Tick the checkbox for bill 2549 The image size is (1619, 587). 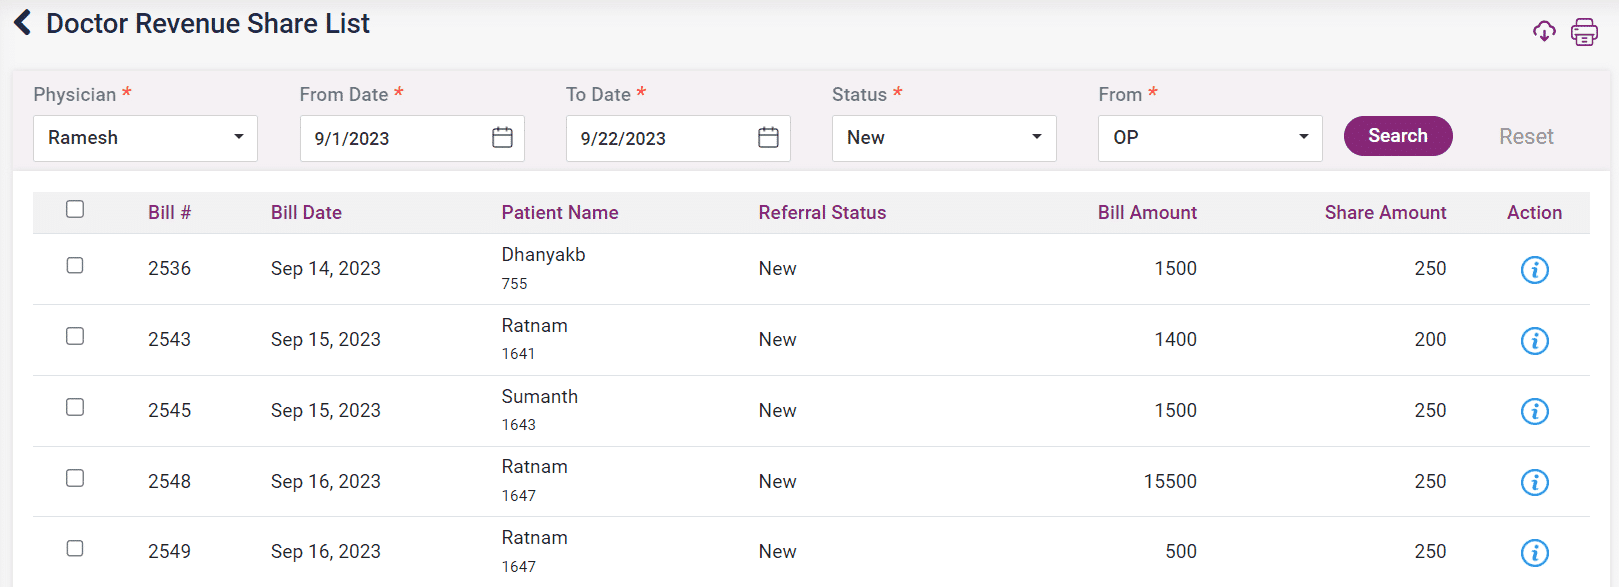click(75, 548)
